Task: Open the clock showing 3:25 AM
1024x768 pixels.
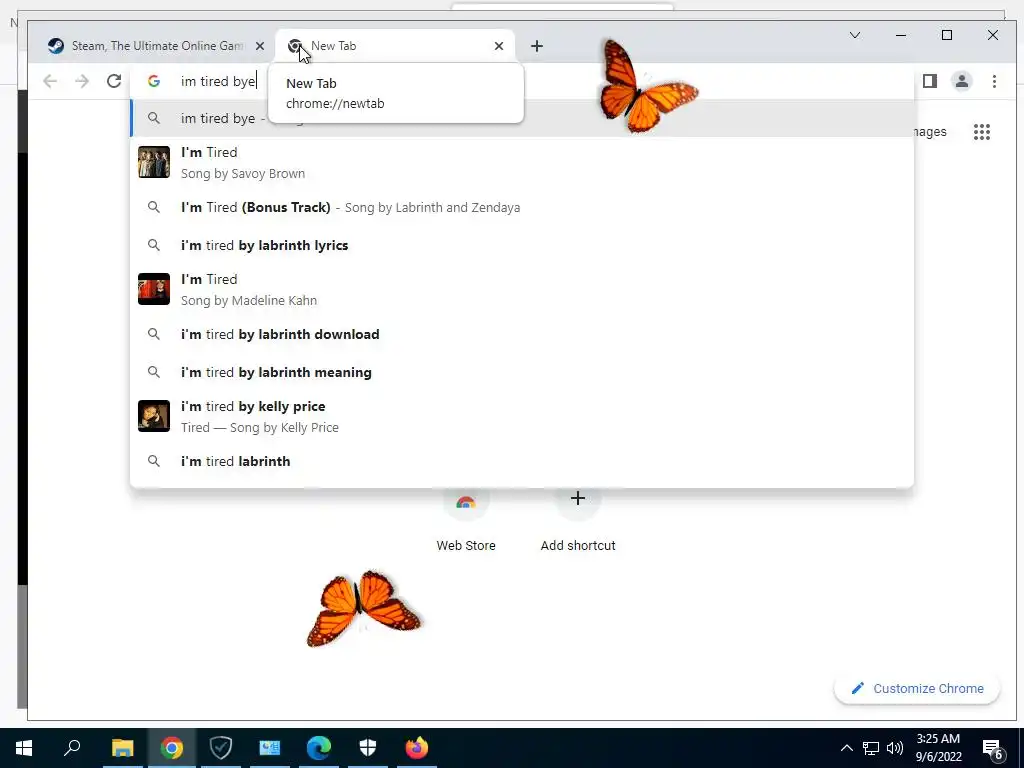Action: click(x=938, y=748)
